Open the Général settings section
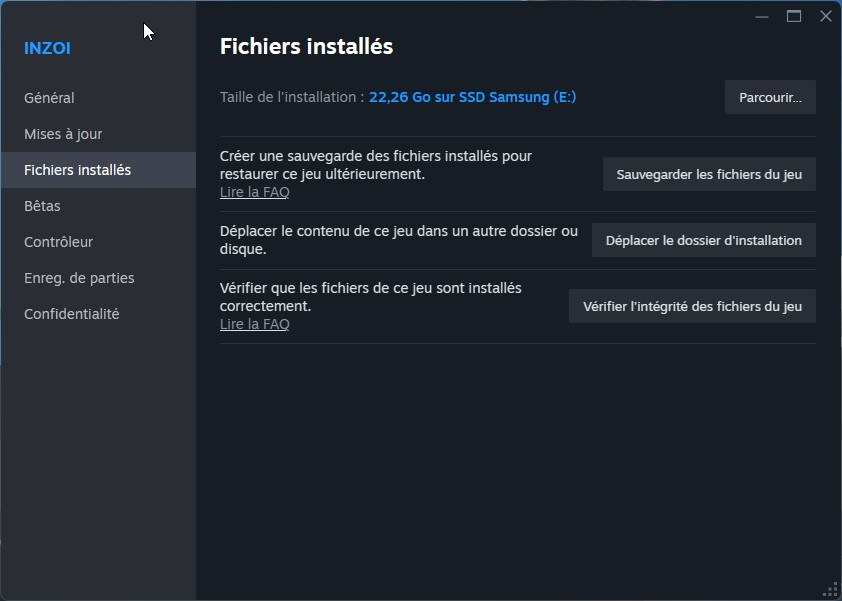The height and width of the screenshot is (601, 842). [x=49, y=98]
